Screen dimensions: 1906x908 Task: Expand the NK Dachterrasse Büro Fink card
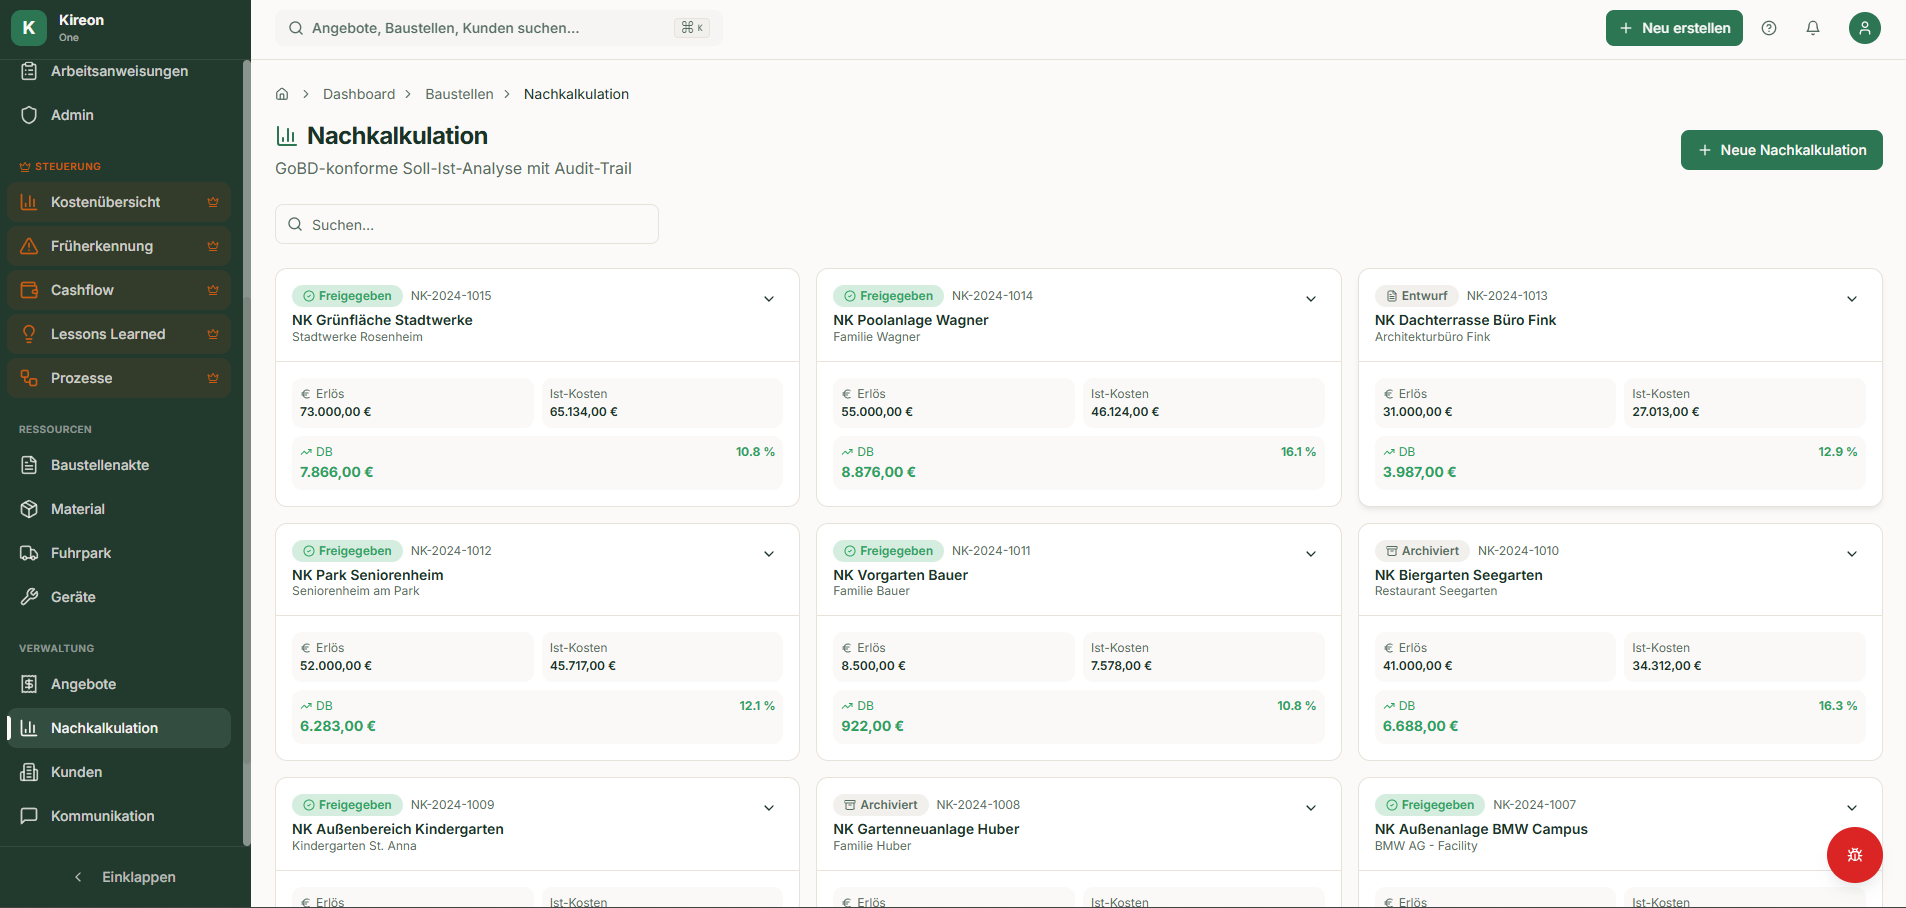click(x=1852, y=299)
